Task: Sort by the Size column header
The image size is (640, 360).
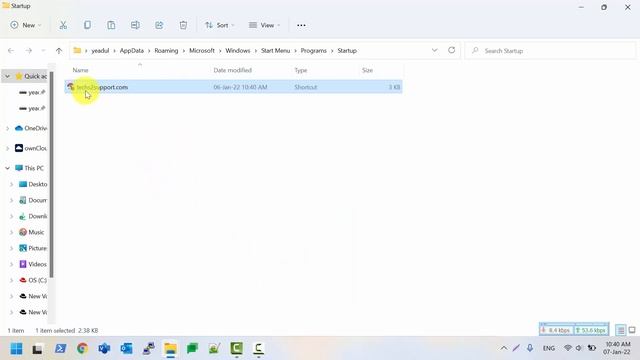Action: (367, 70)
